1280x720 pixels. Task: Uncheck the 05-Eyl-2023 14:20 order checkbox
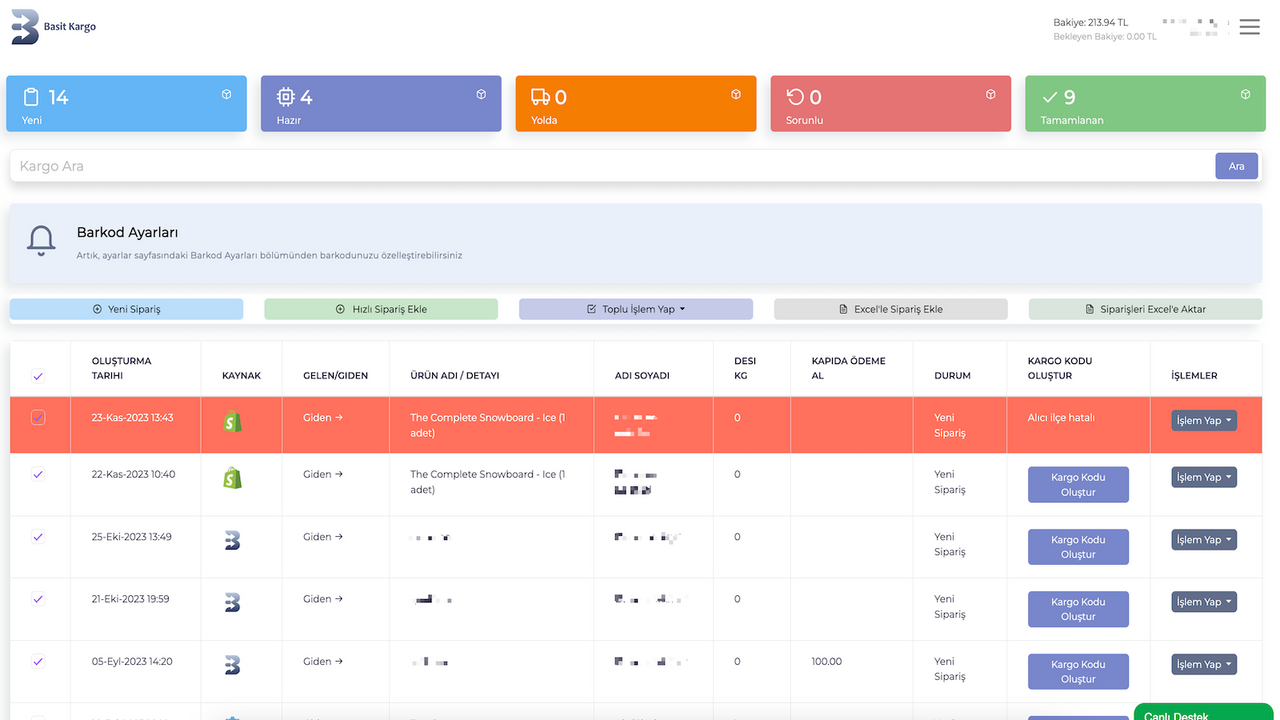38,661
